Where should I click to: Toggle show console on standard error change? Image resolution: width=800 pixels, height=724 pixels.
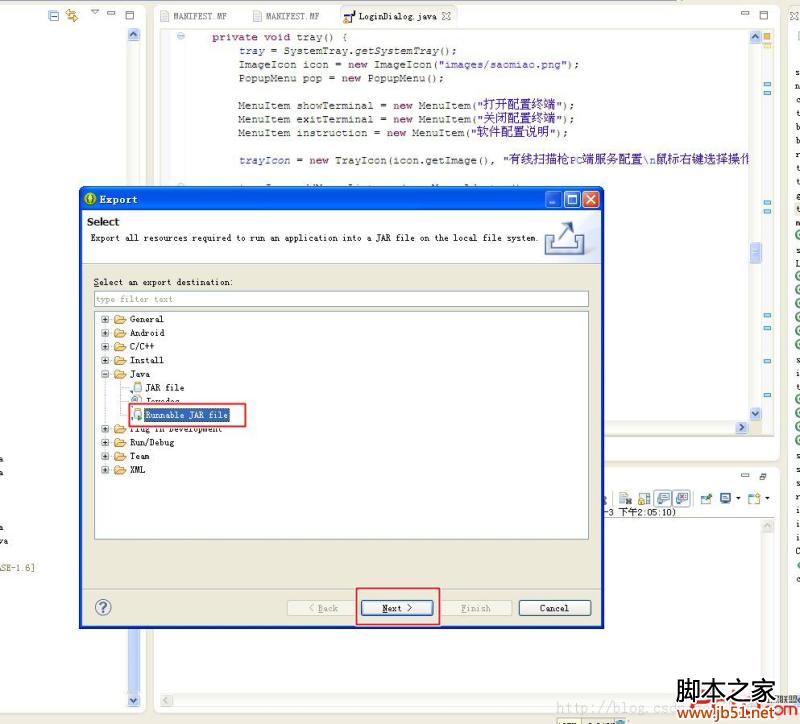(681, 498)
